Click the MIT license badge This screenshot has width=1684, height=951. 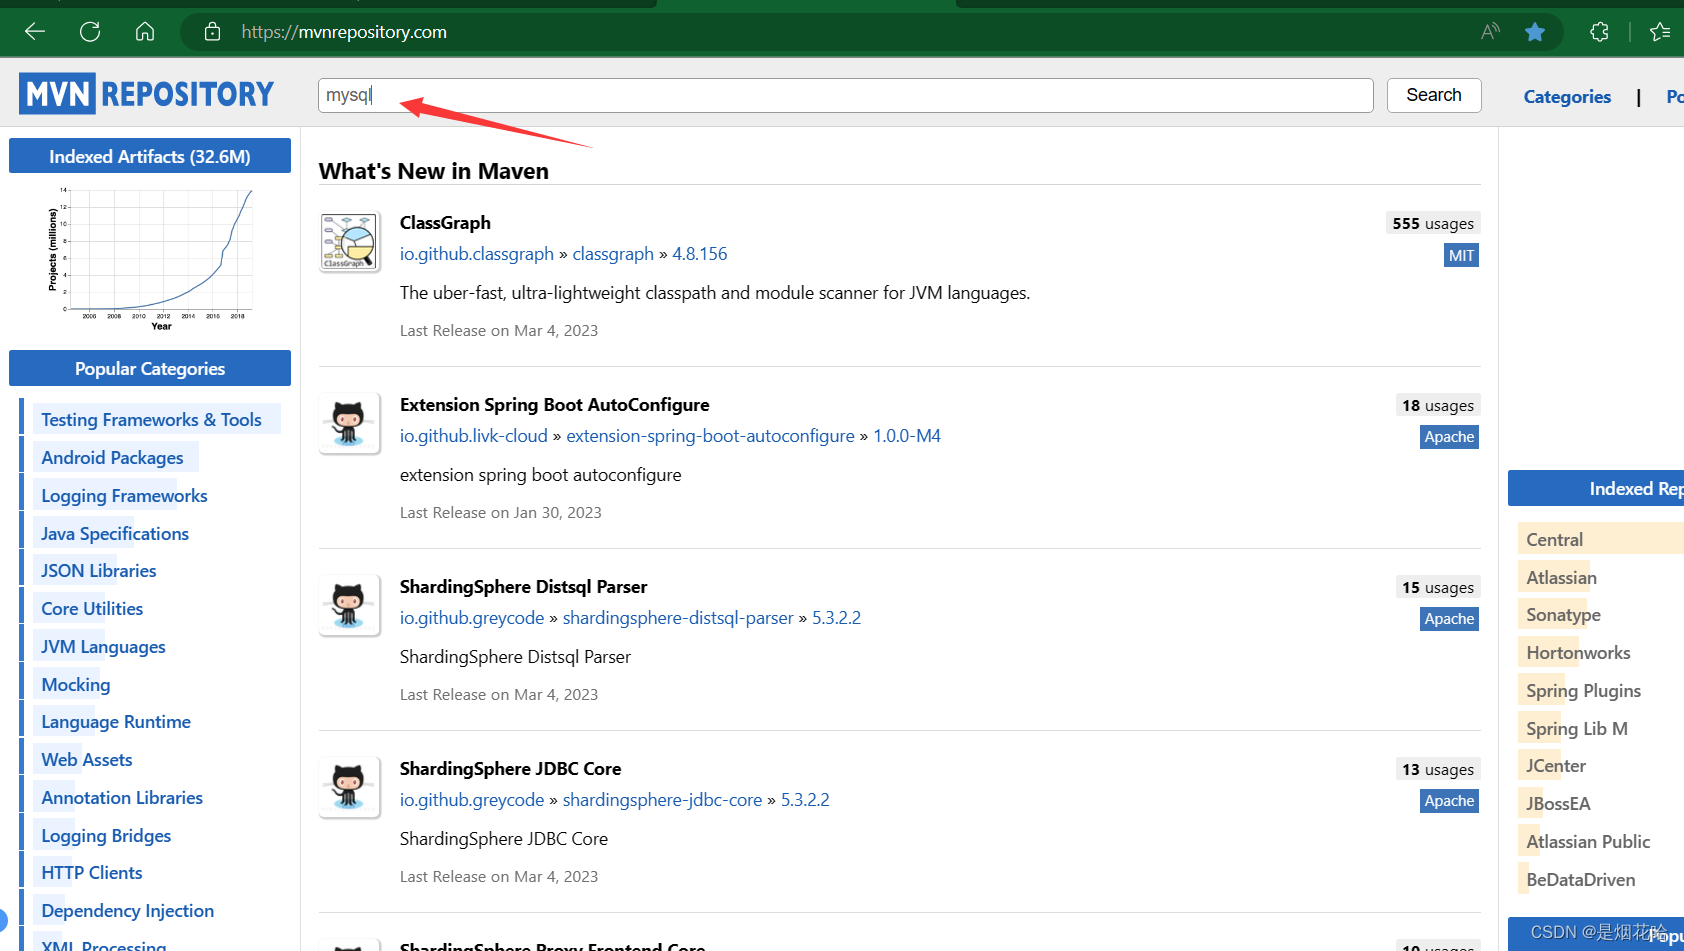(1461, 255)
